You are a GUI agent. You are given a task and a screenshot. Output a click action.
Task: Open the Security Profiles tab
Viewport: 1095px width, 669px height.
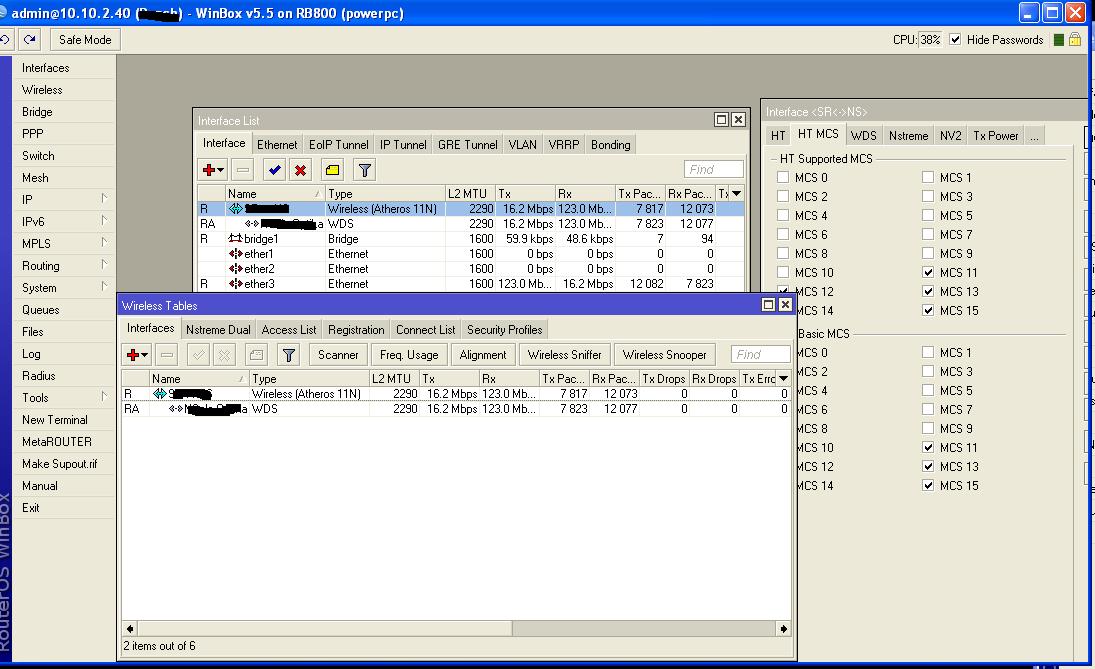pos(504,330)
